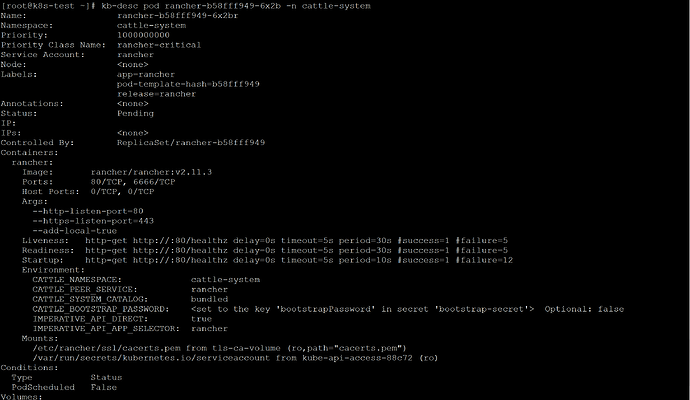Click the Priority value 1000000000
The height and width of the screenshot is (400, 690).
coord(144,35)
